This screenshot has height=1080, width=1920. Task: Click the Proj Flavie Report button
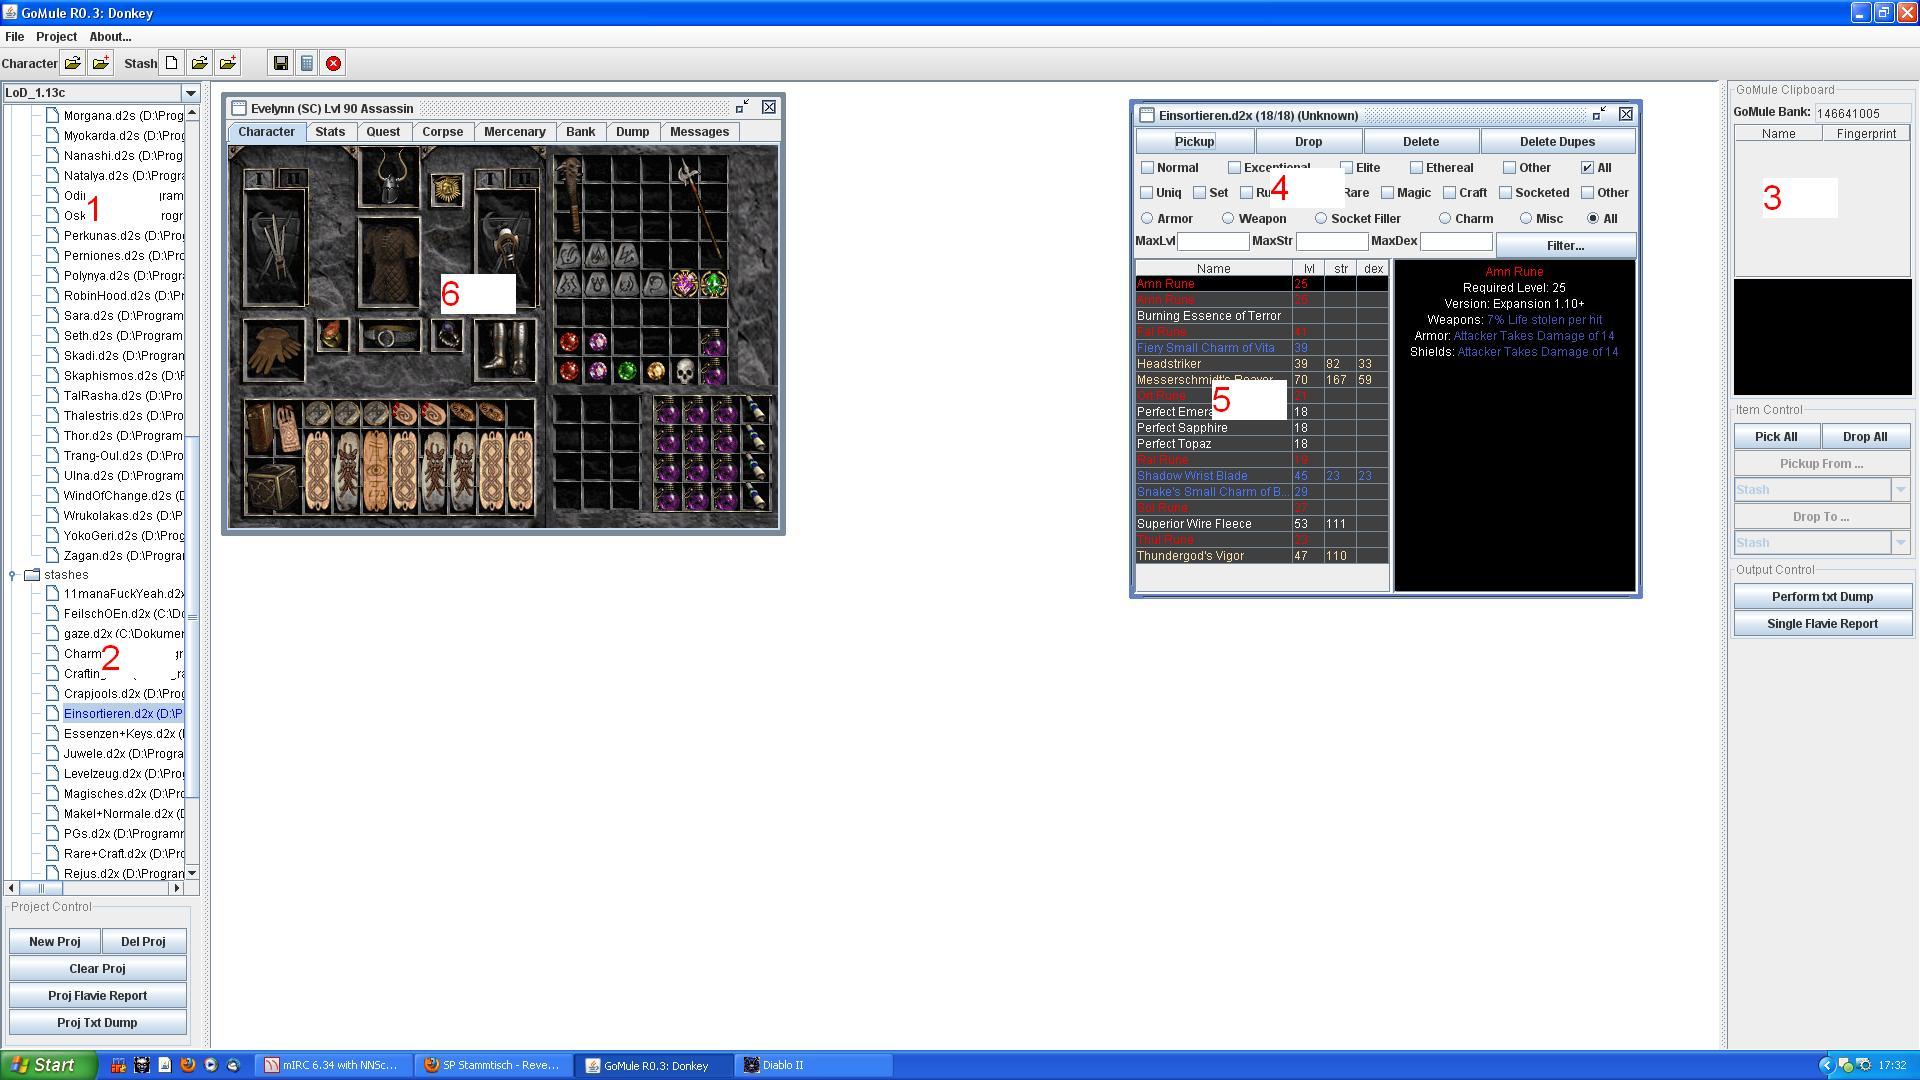(x=97, y=996)
